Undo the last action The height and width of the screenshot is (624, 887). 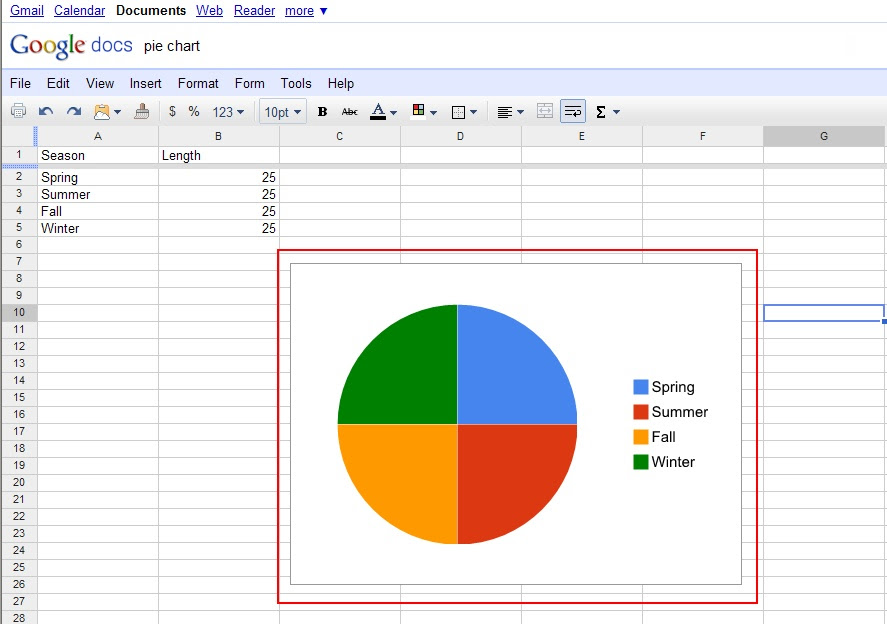(46, 112)
